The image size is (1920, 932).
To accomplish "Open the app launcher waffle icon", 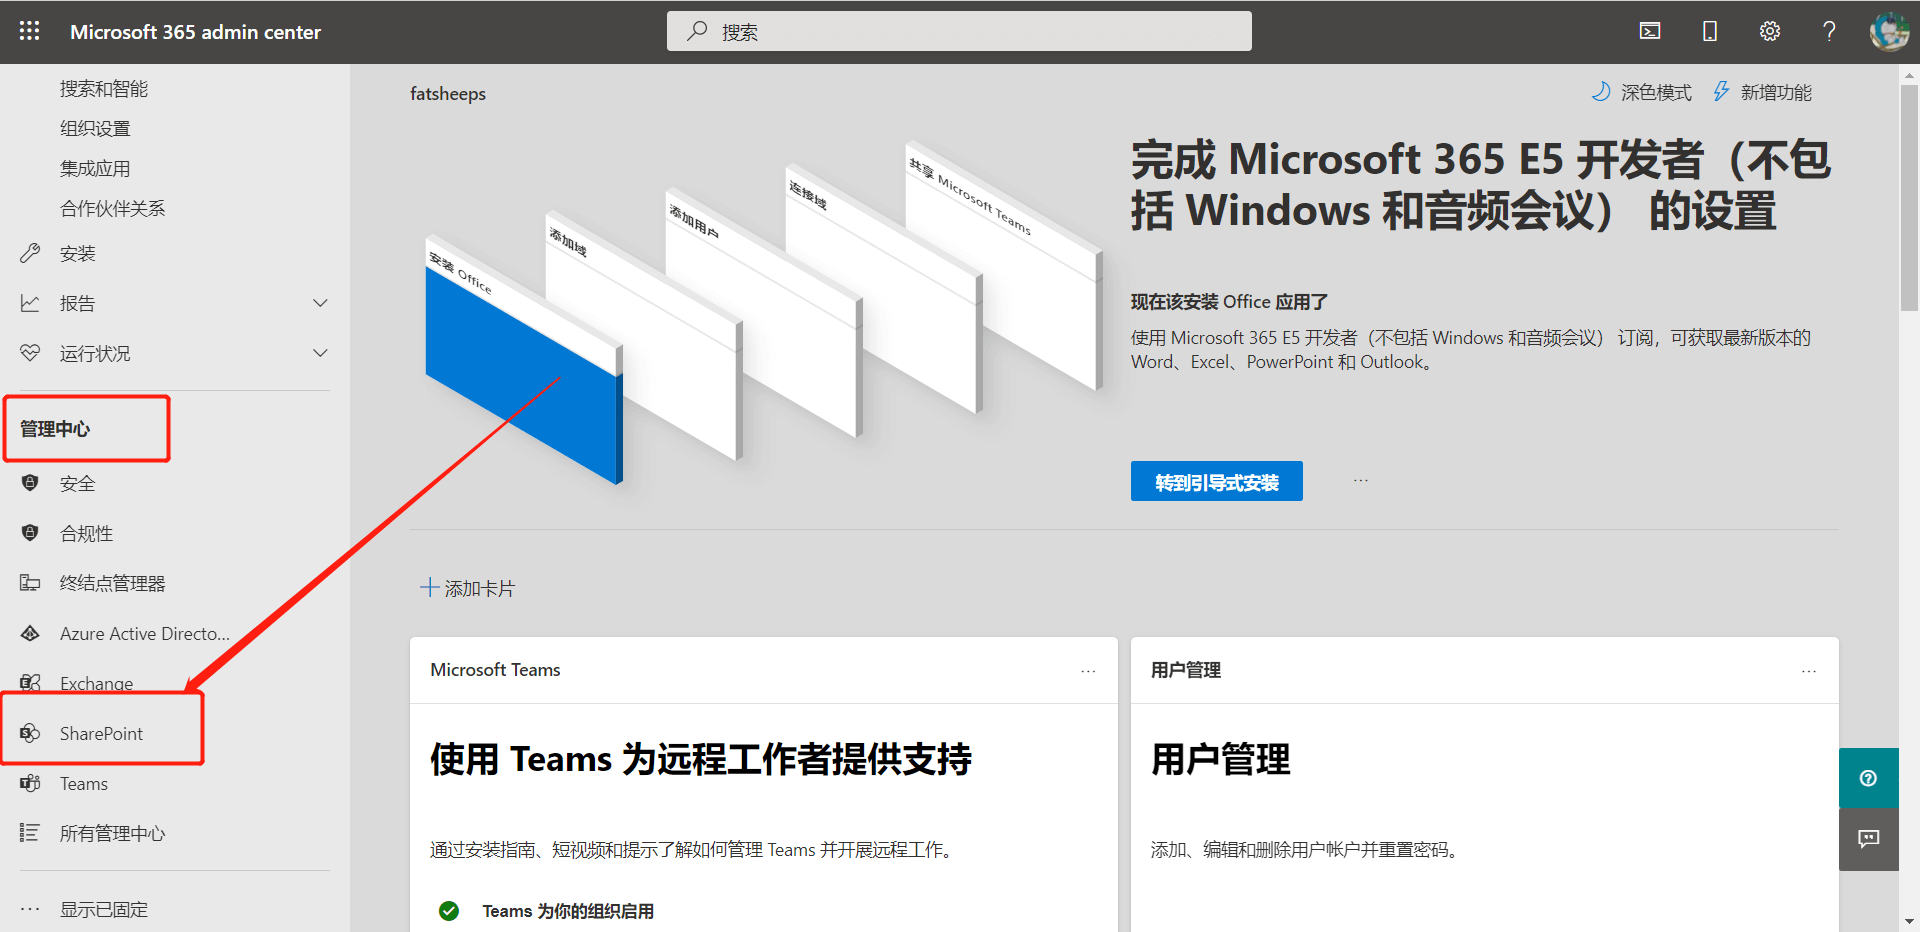I will [30, 31].
